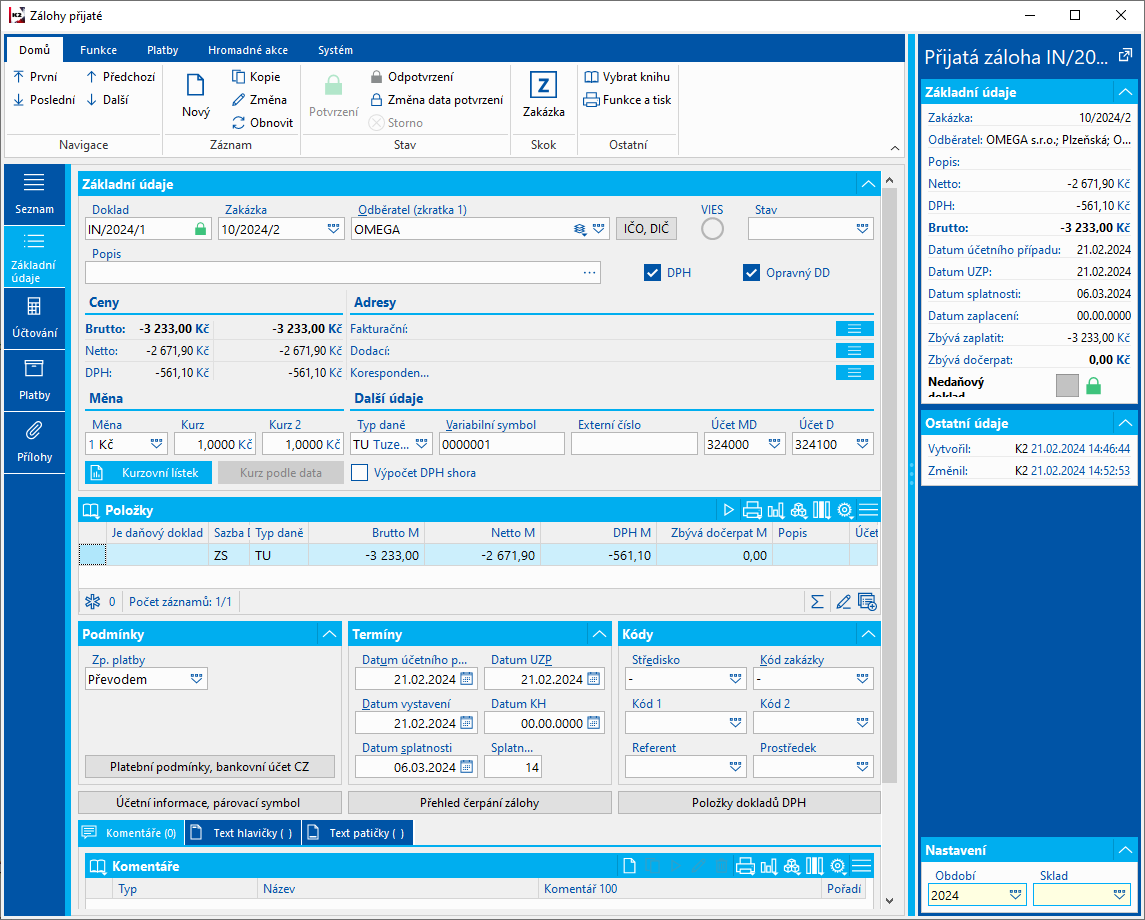Click the Zakázka jump icon in ribbon
Image resolution: width=1145 pixels, height=920 pixels.
tap(543, 86)
